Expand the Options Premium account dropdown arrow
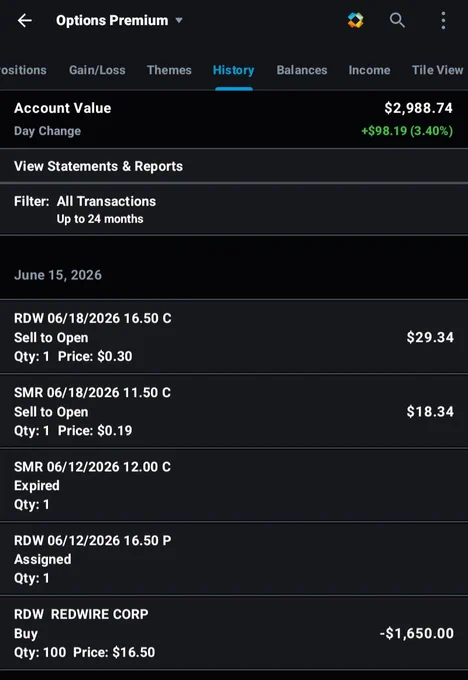The image size is (468, 680). [x=179, y=20]
